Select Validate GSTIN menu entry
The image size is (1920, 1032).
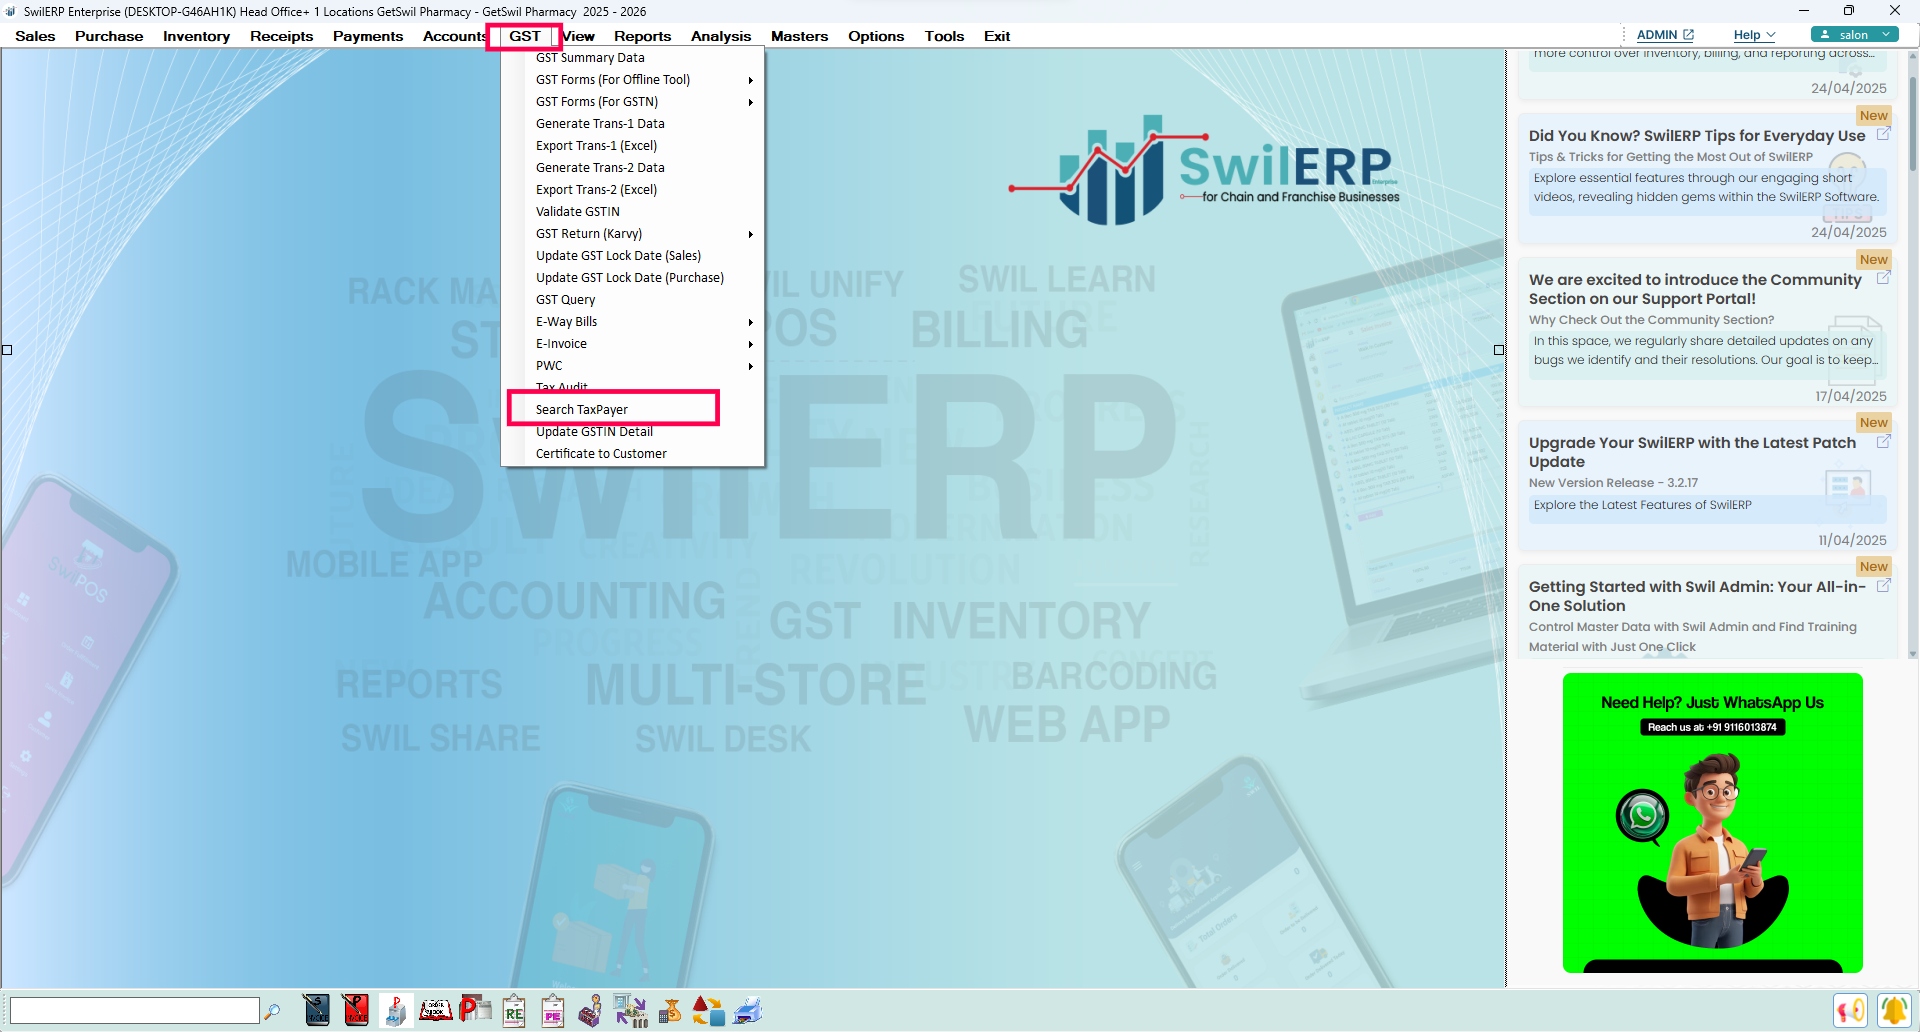coord(578,212)
